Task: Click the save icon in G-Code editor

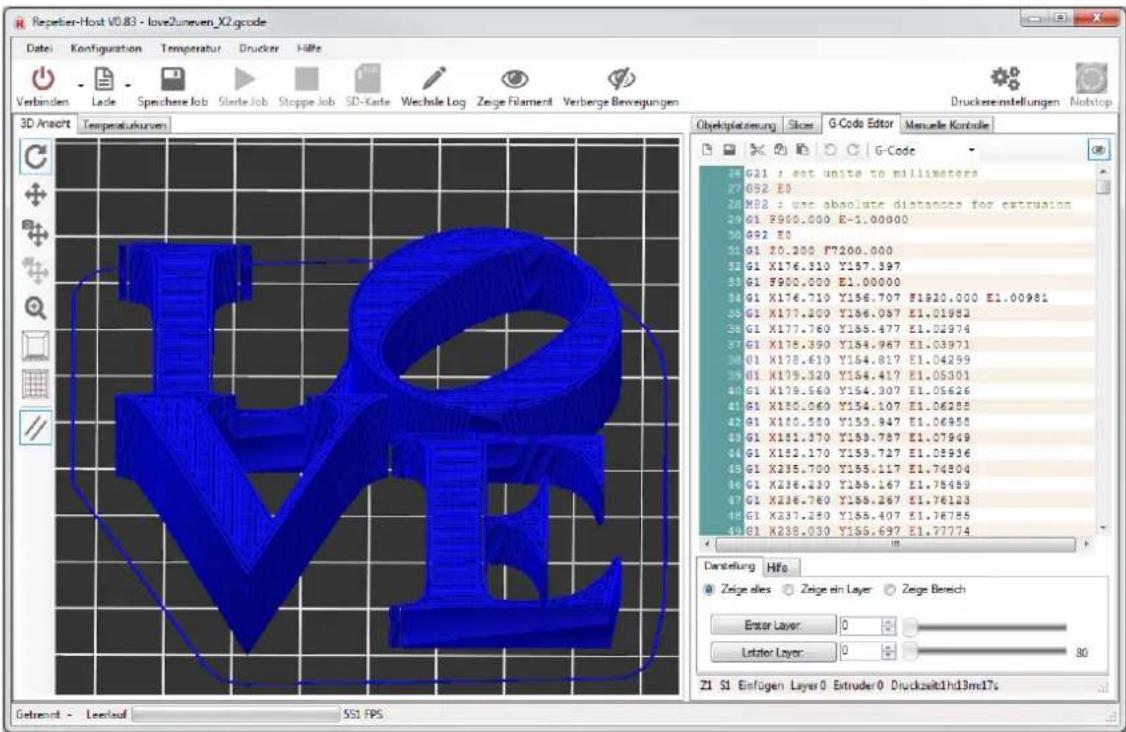Action: click(730, 149)
